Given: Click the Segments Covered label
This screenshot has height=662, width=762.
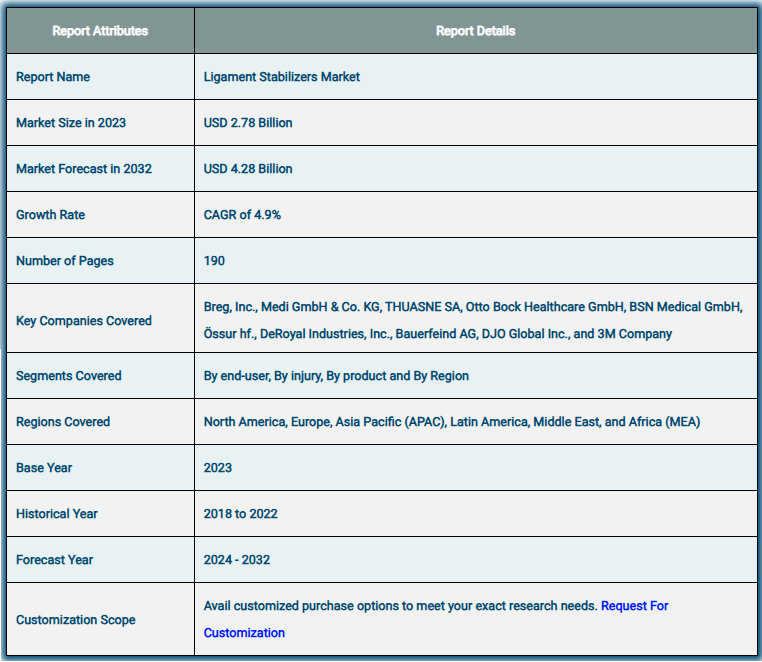Looking at the screenshot, I should (69, 376).
